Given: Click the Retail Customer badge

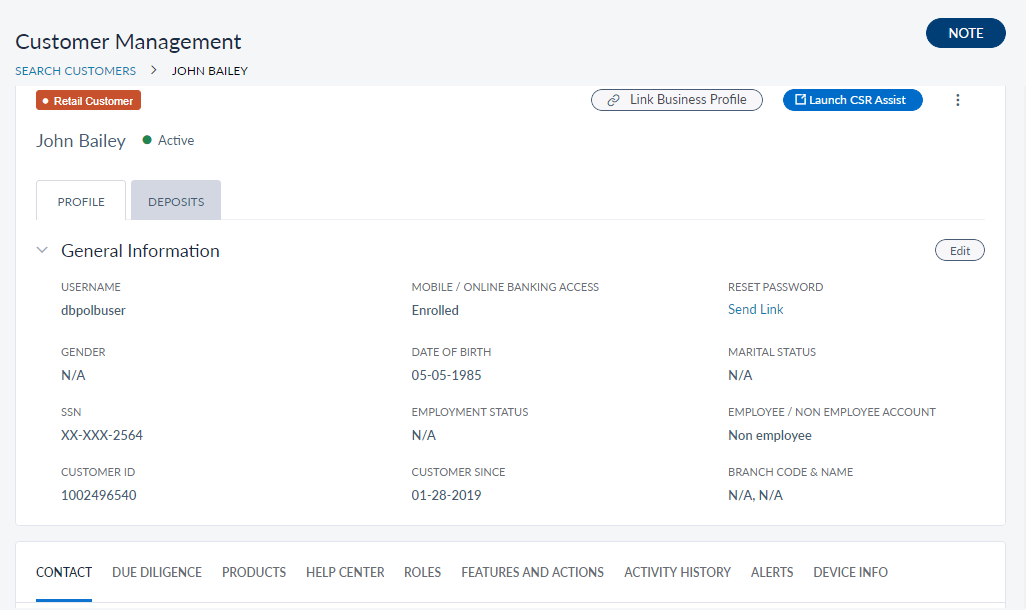Looking at the screenshot, I should coord(89,101).
